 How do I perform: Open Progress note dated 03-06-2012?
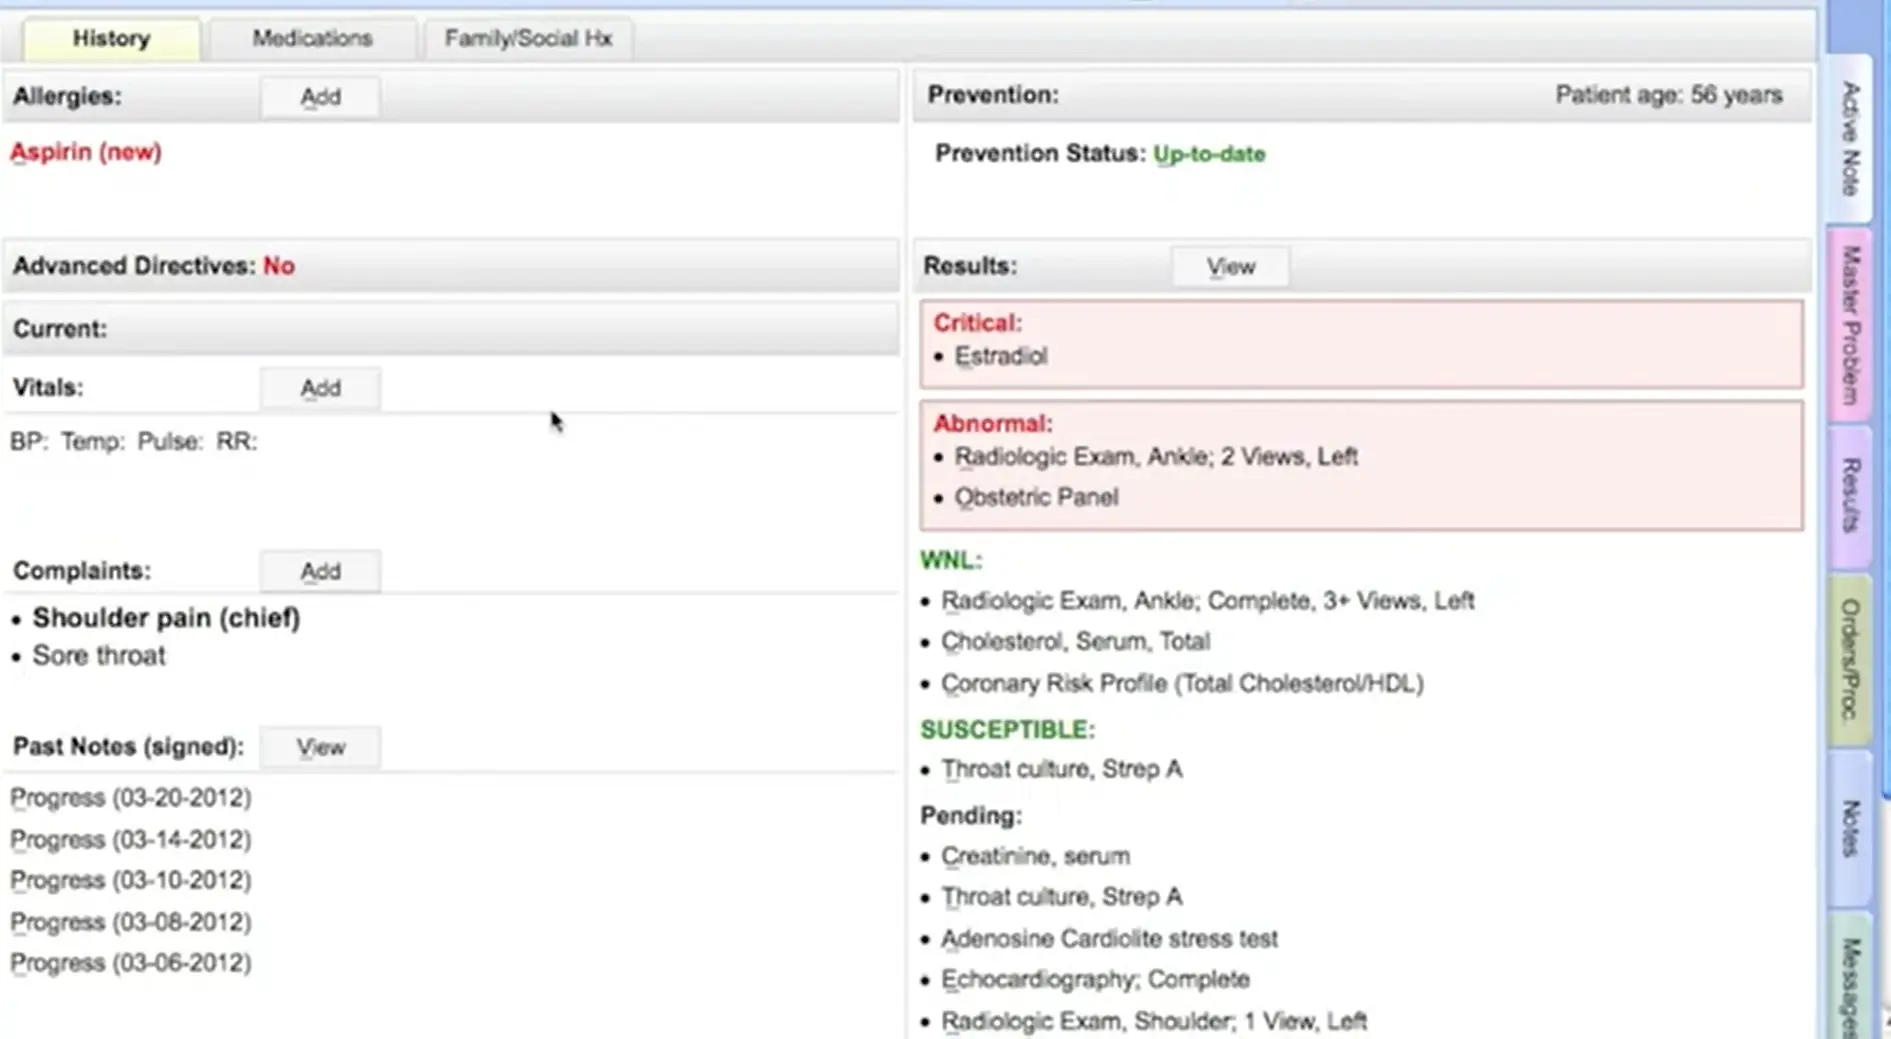(x=130, y=962)
